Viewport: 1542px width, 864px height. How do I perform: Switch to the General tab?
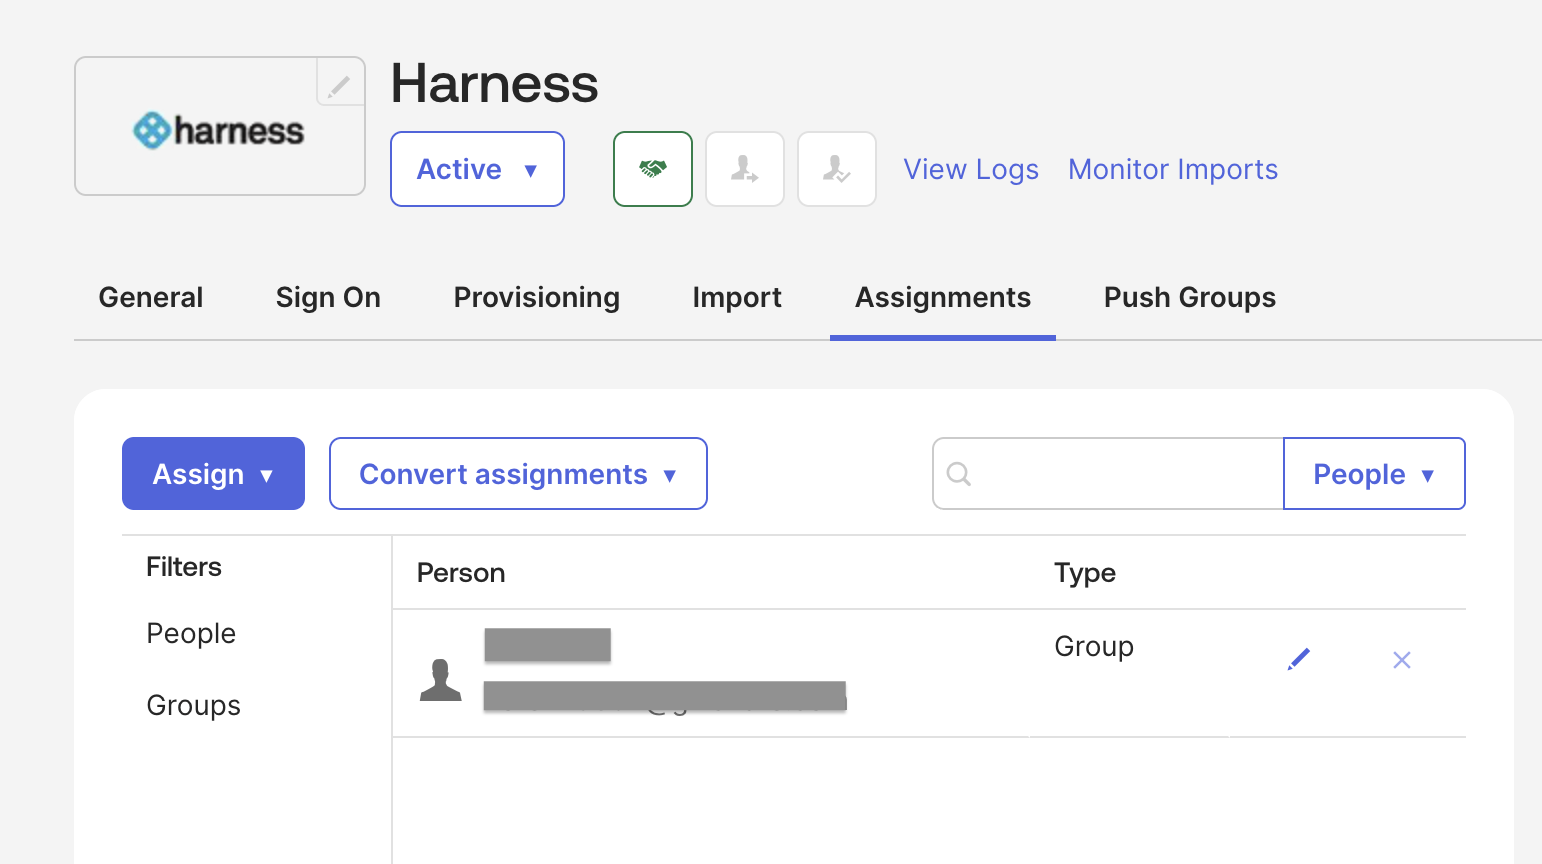151,298
